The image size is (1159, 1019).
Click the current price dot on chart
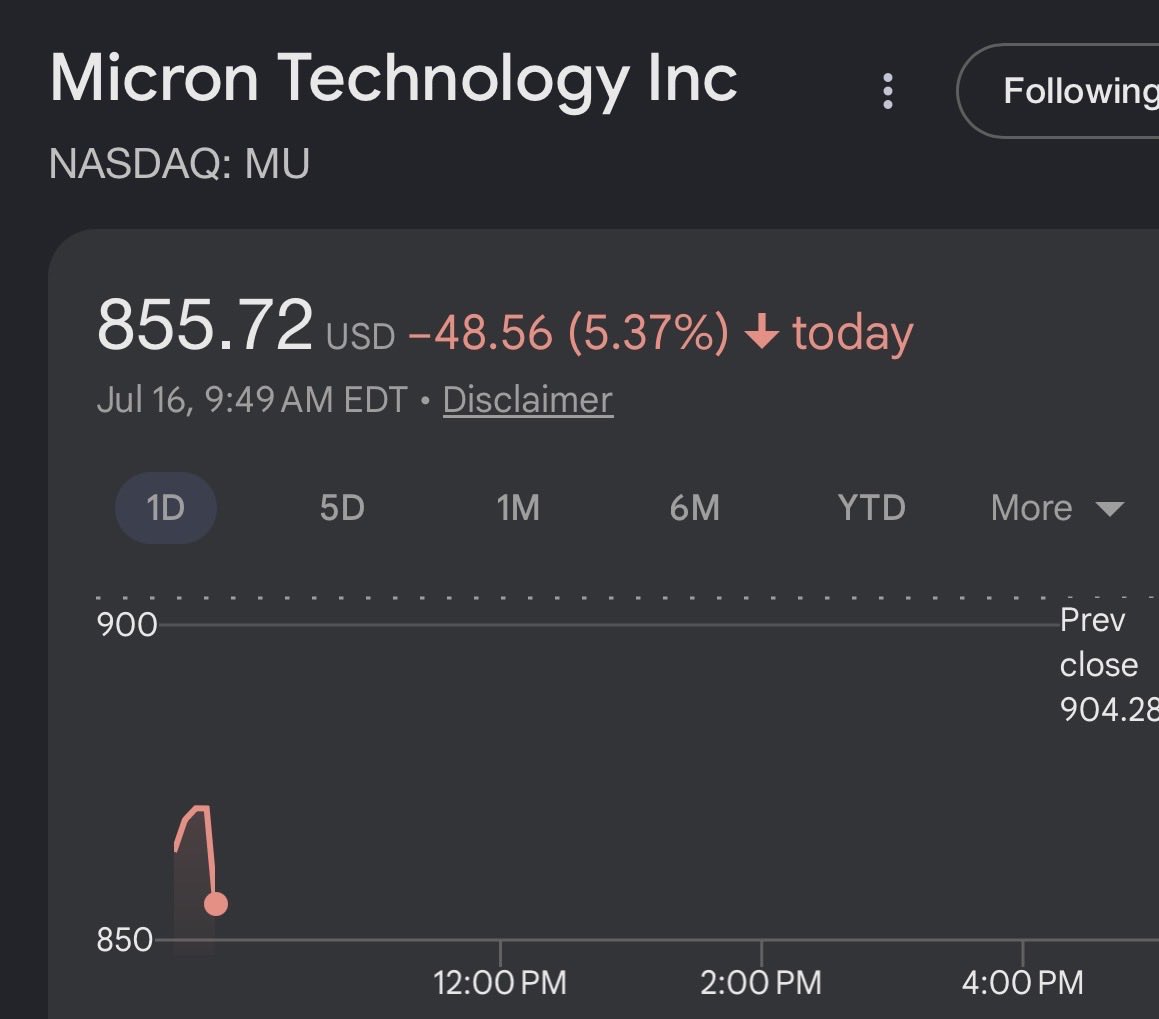tap(216, 903)
